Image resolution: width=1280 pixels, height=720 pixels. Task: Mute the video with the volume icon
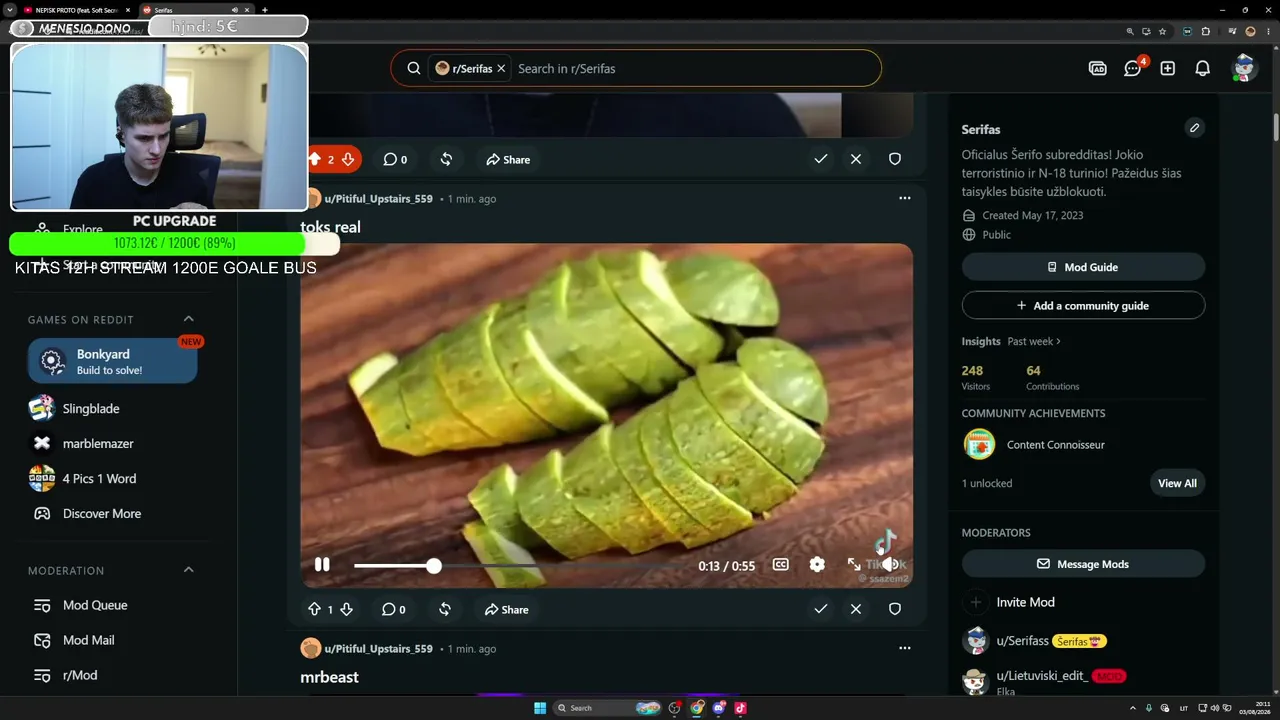pyautogui.click(x=888, y=565)
